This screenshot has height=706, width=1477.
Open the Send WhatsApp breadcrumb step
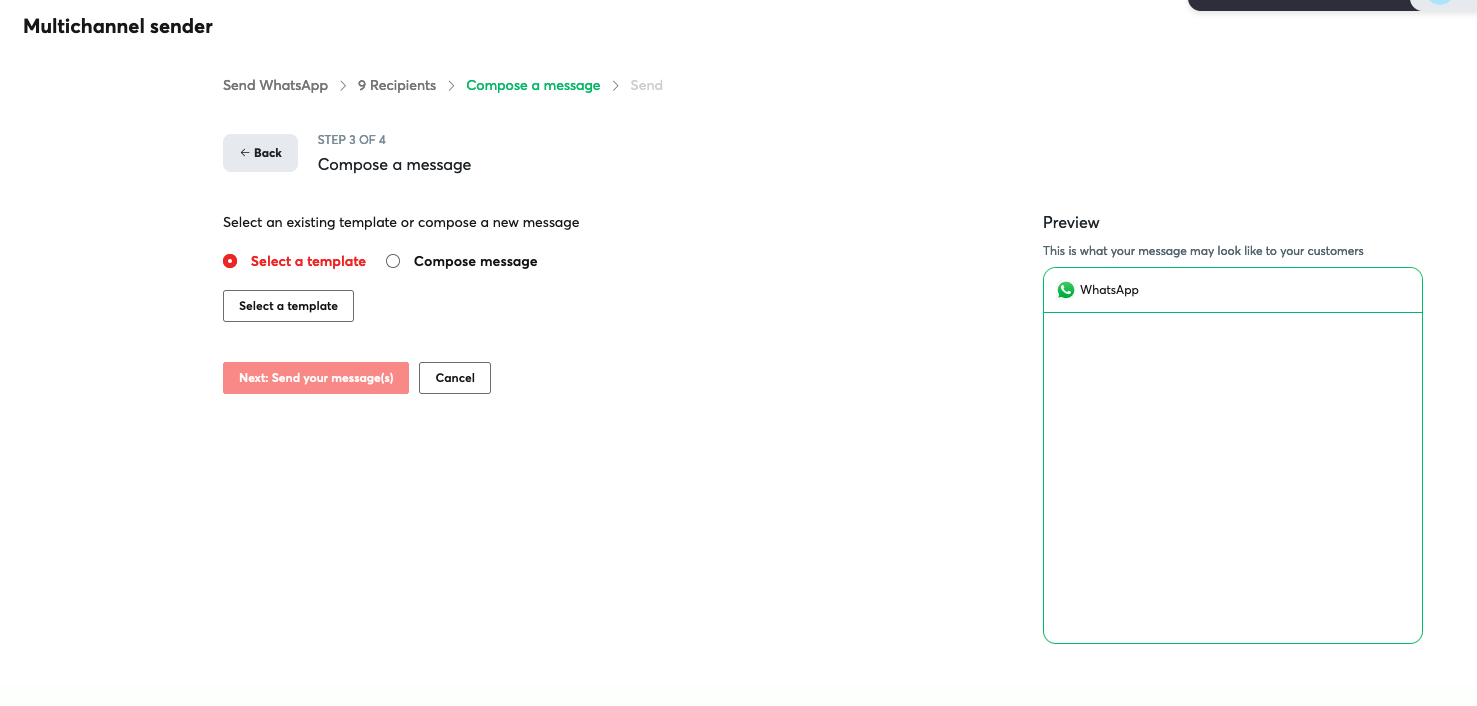tap(275, 85)
